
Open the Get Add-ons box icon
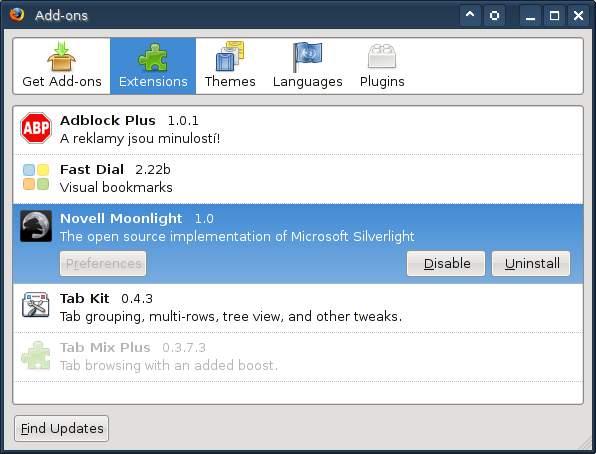[x=62, y=56]
